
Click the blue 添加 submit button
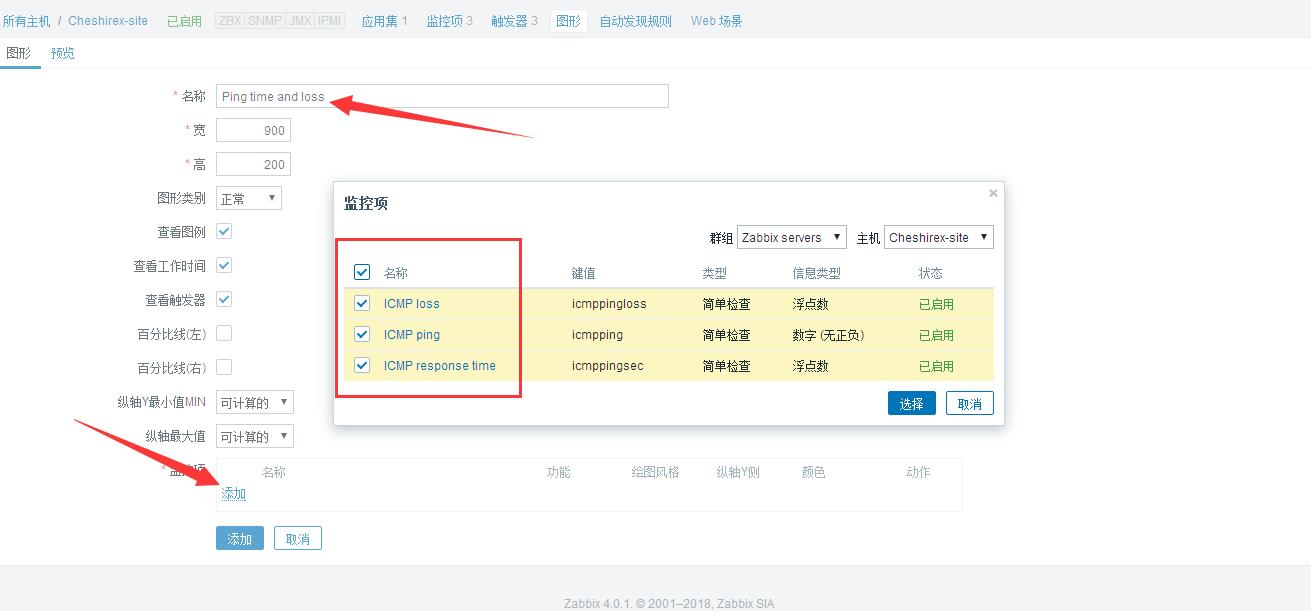point(240,538)
